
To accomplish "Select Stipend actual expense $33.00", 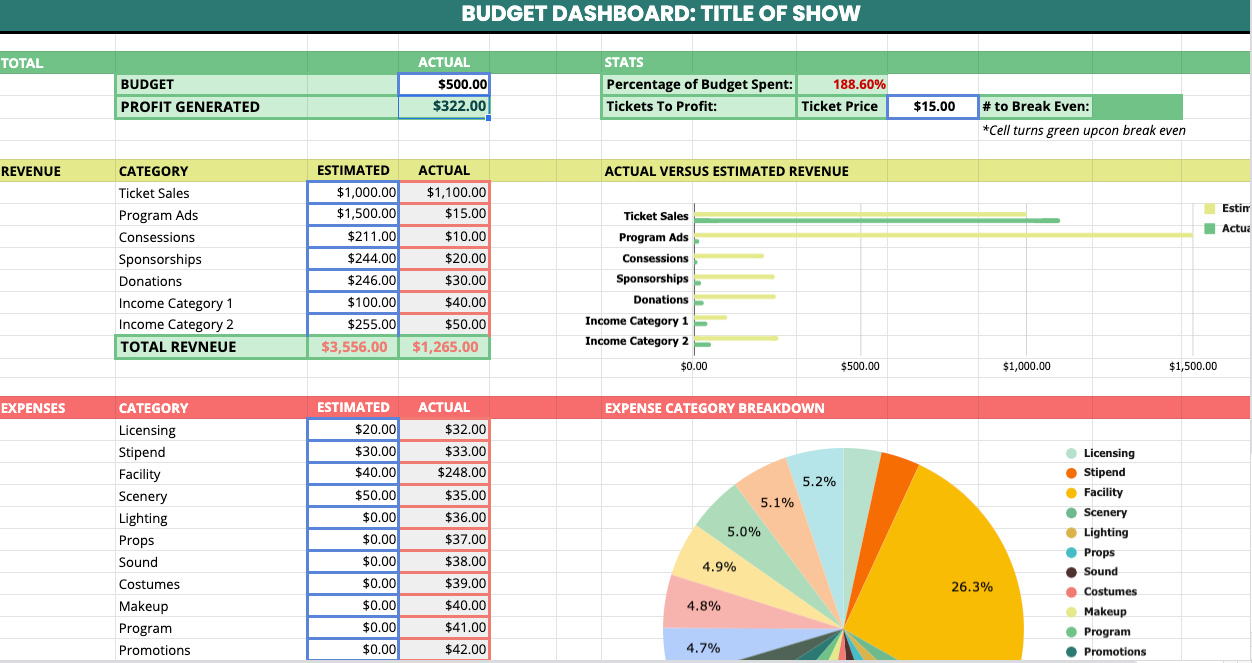I will (444, 451).
